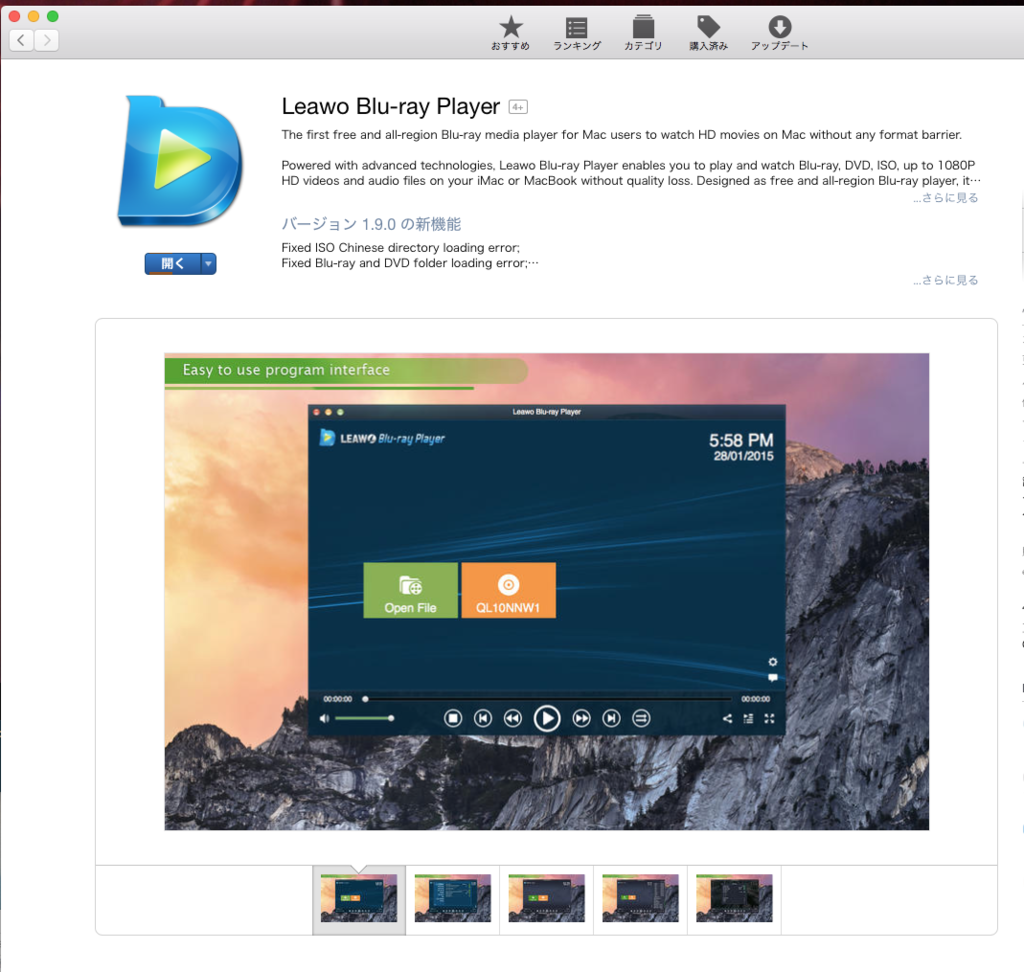The width and height of the screenshot is (1024, 972).
Task: Click the main screenshot preview image
Action: click(x=547, y=592)
